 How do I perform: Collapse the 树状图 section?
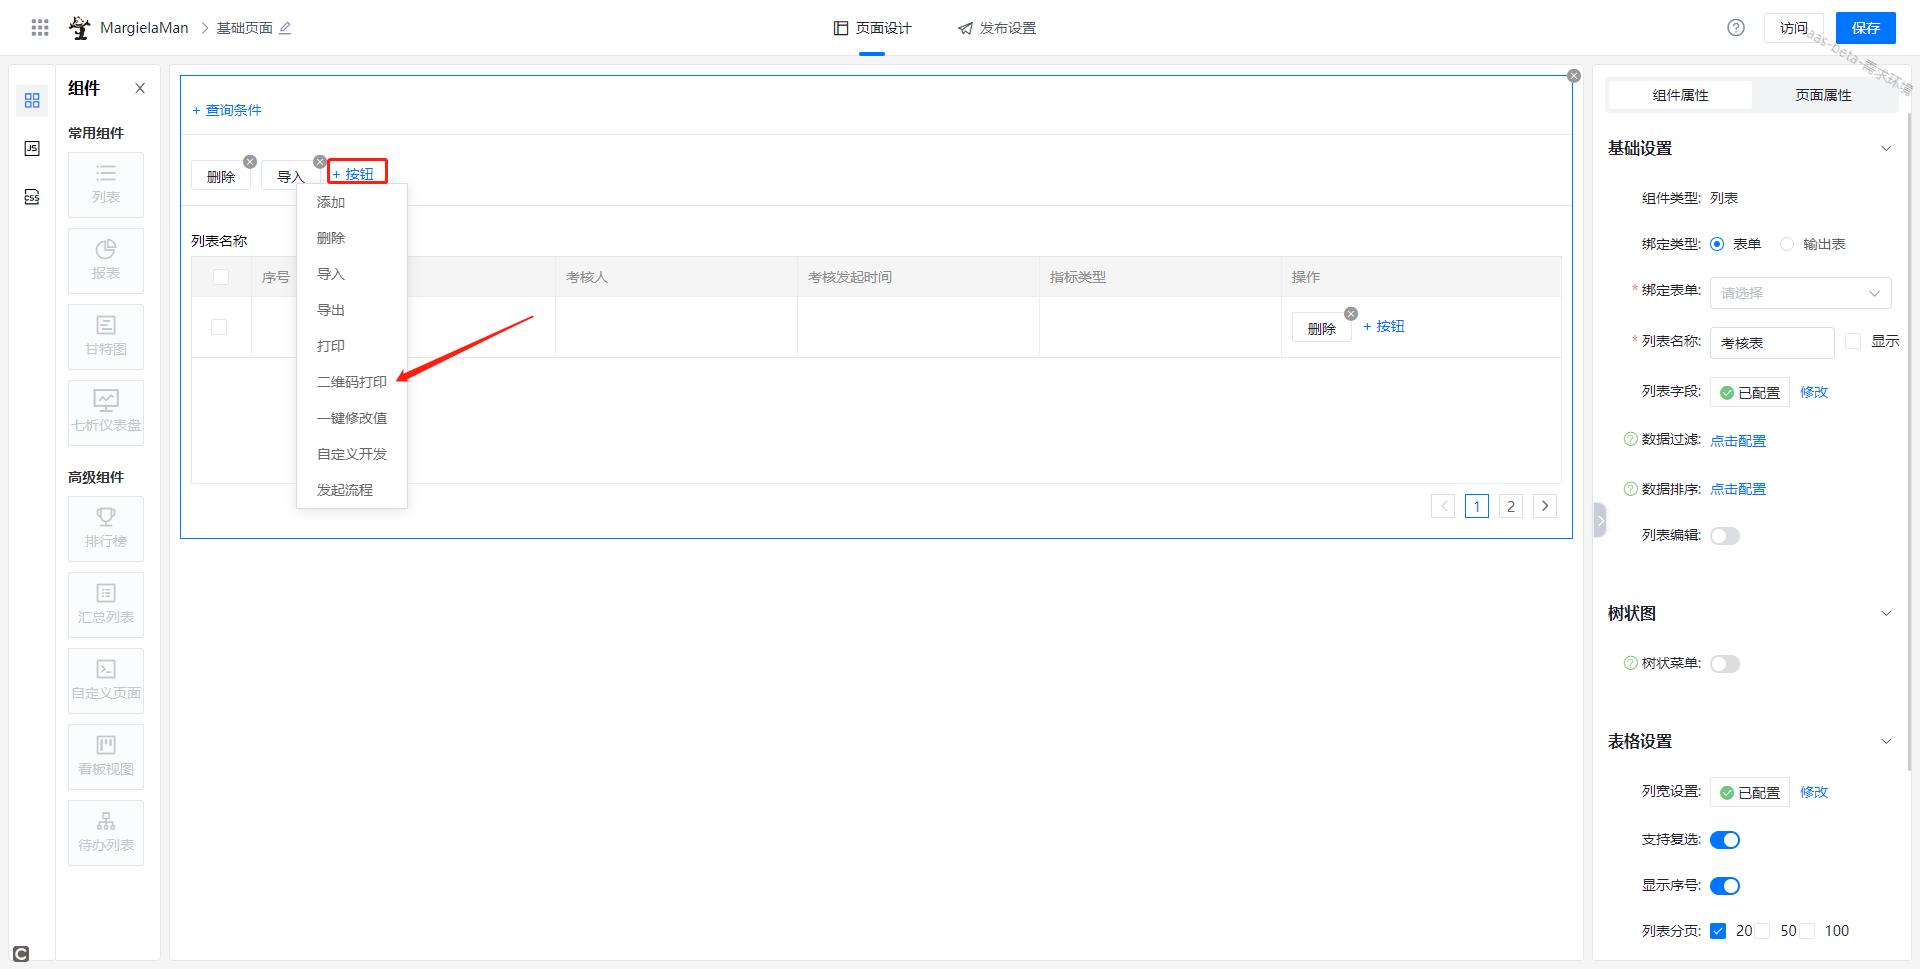click(1886, 613)
